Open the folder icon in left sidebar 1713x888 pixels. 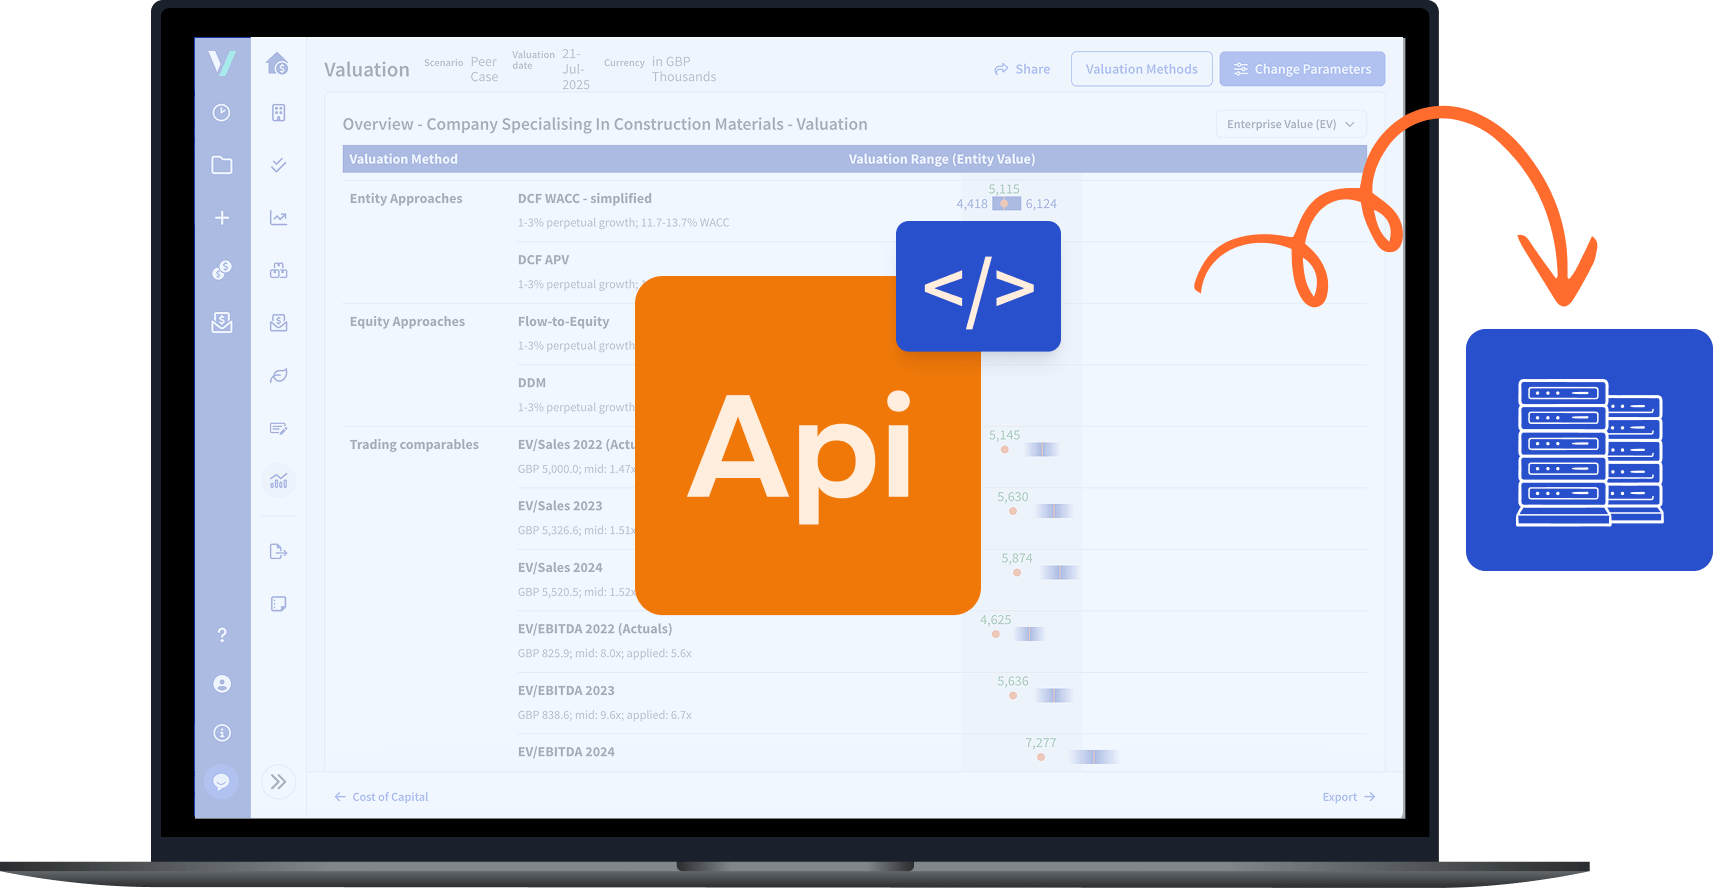[x=222, y=165]
